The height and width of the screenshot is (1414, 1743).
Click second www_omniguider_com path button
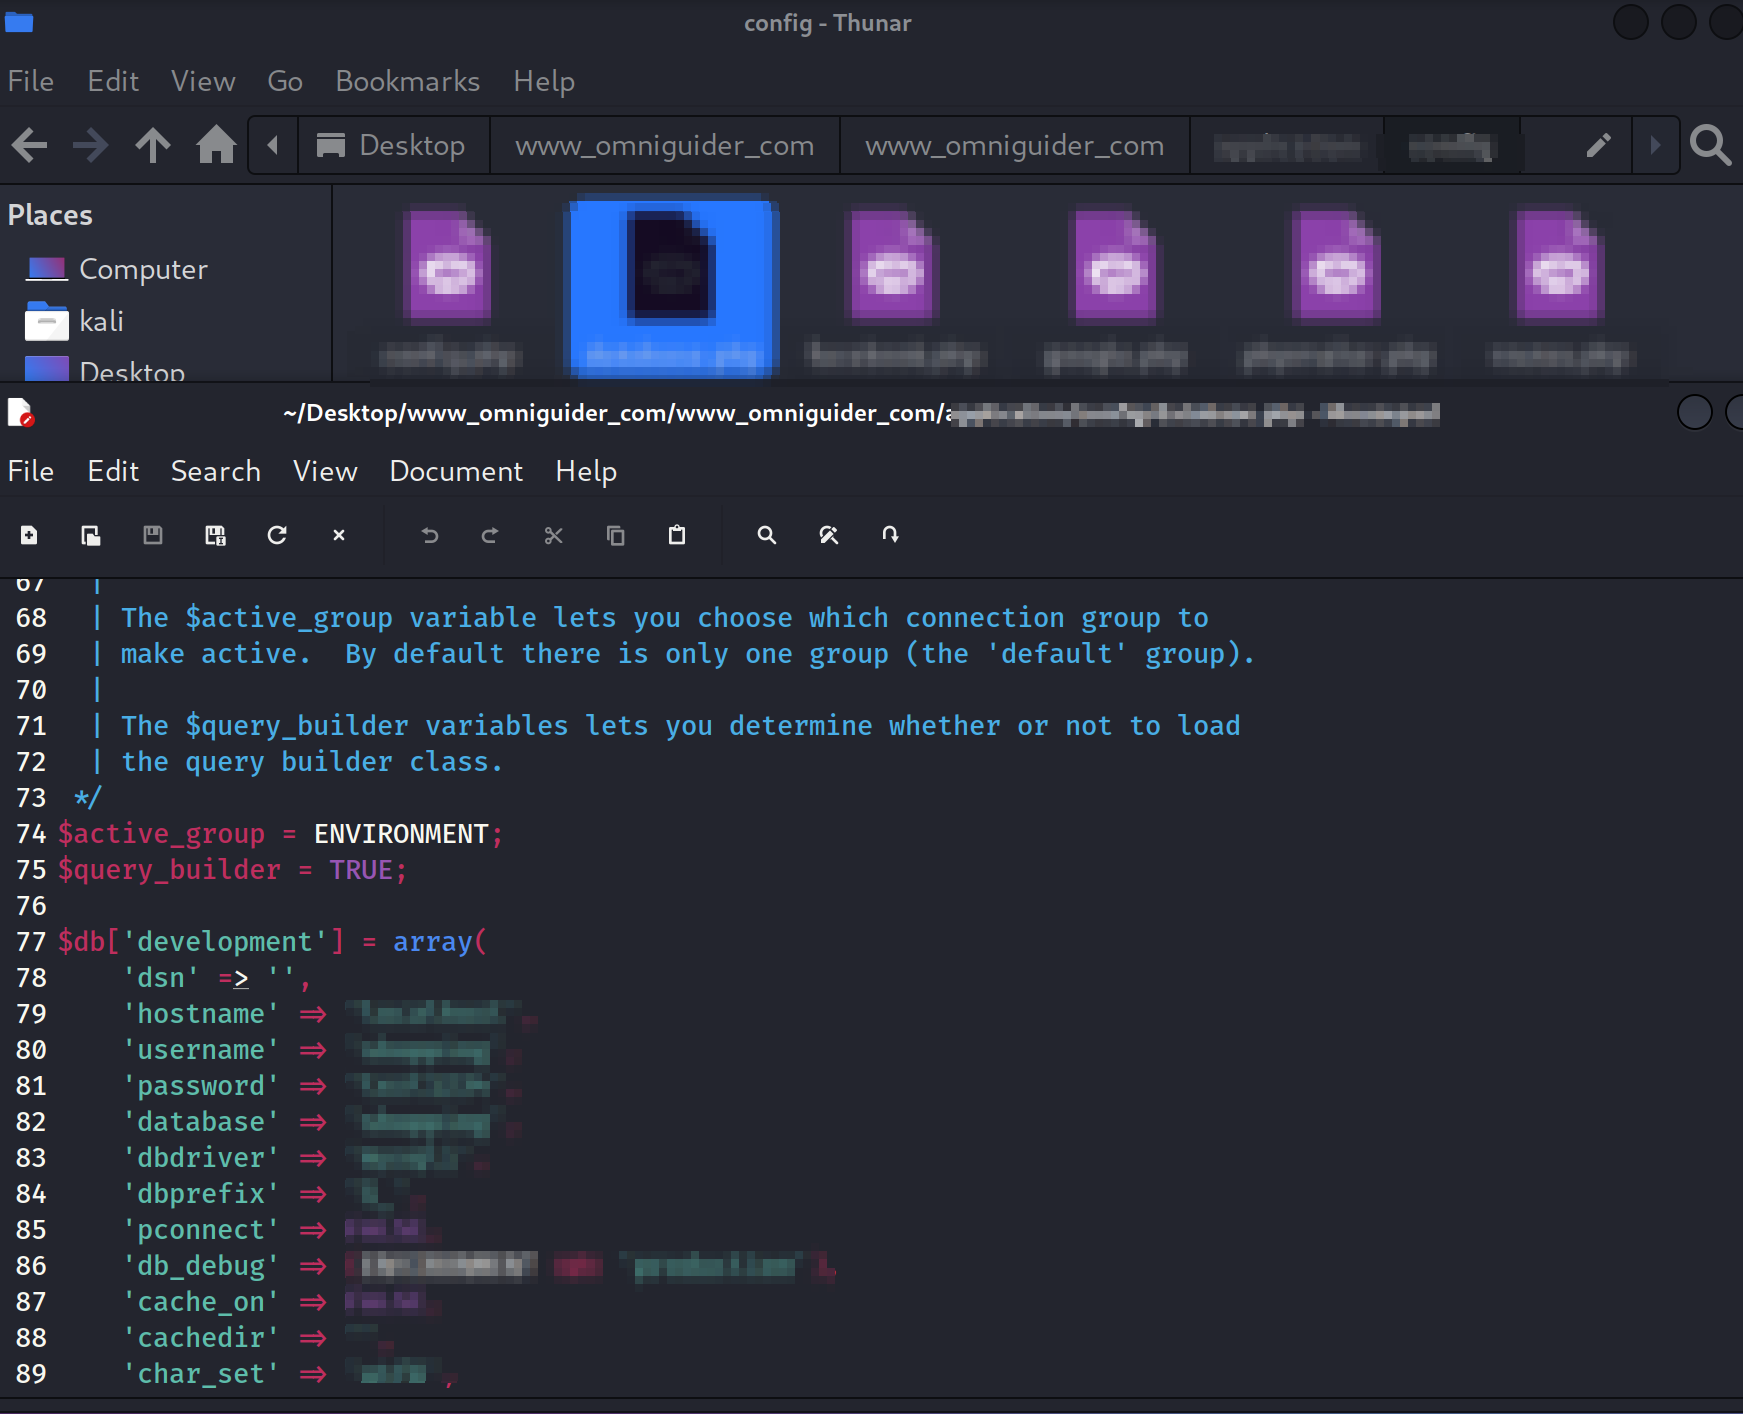1015,146
